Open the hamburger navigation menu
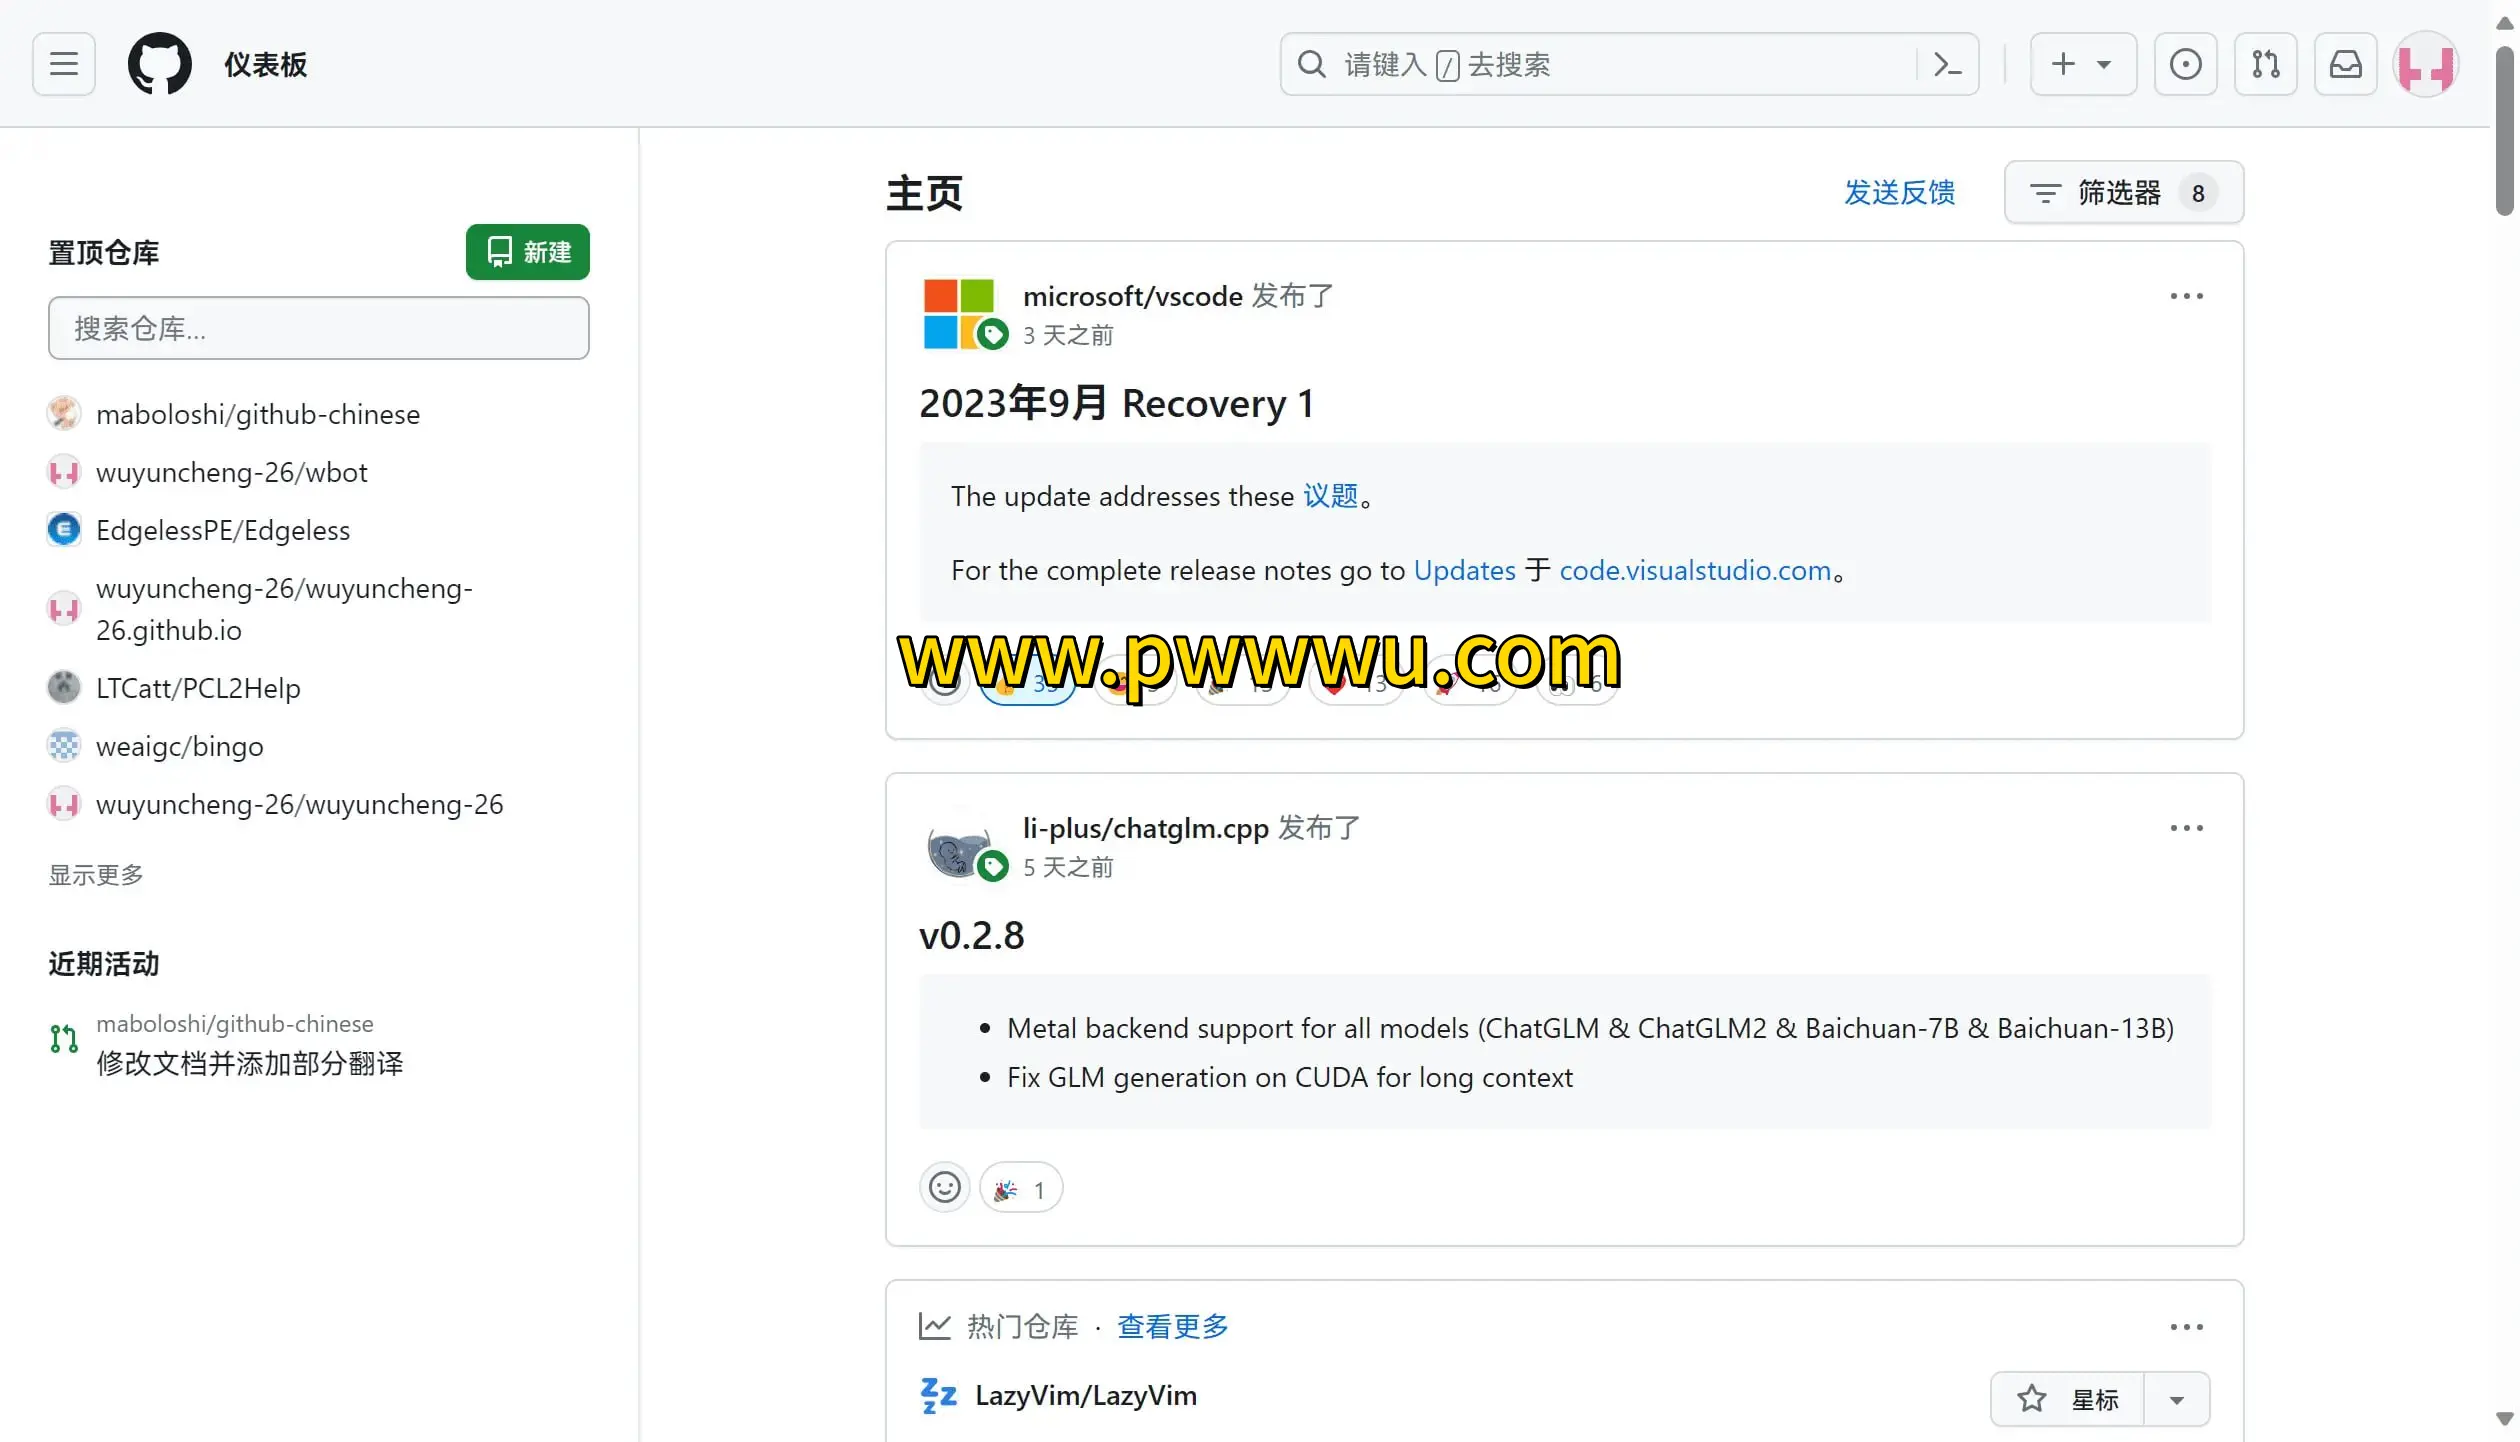Image resolution: width=2520 pixels, height=1442 pixels. (62, 63)
